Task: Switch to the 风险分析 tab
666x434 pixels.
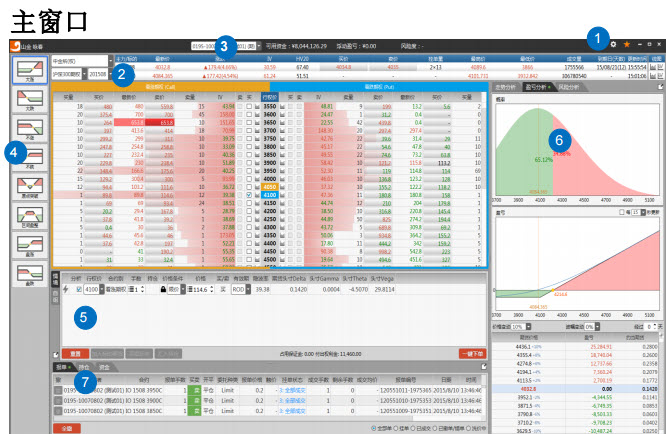Action: pos(569,87)
